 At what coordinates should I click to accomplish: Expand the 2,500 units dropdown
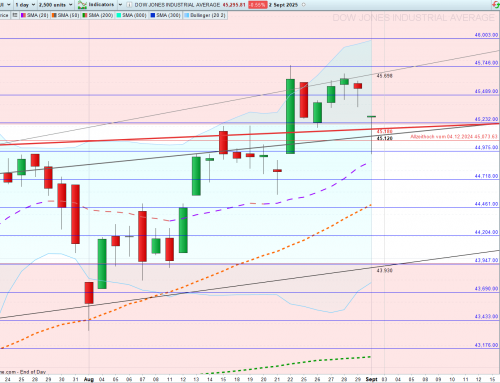click(56, 5)
